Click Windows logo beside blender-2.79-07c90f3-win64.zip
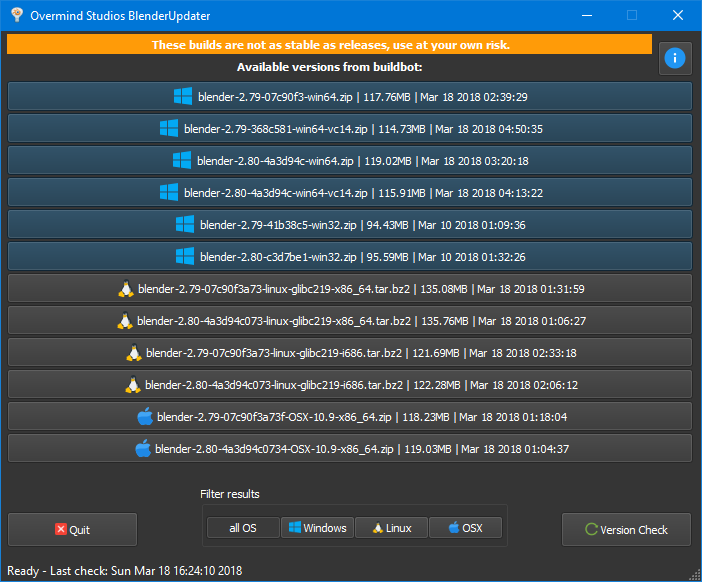Viewport: 702px width, 582px height. coord(183,96)
